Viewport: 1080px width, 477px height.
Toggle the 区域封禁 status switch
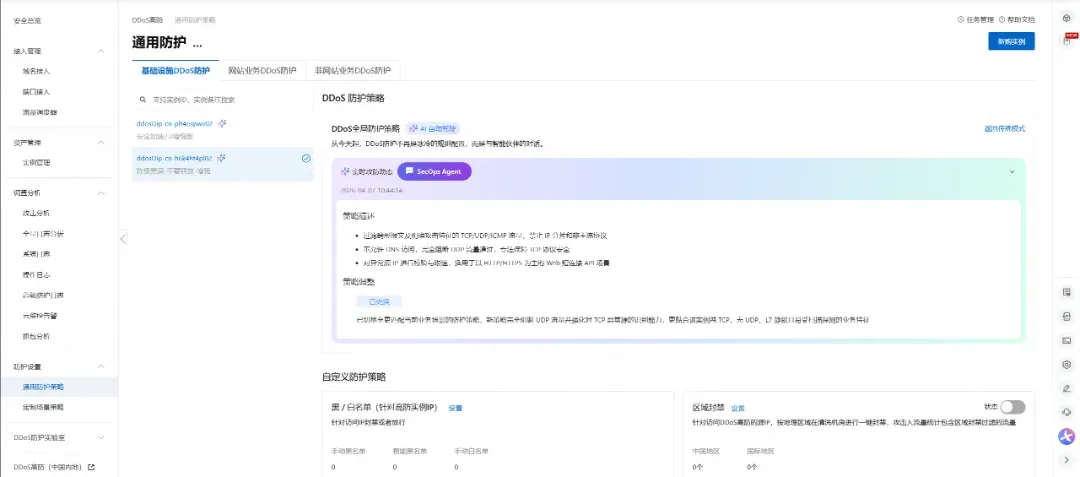(x=1012, y=407)
